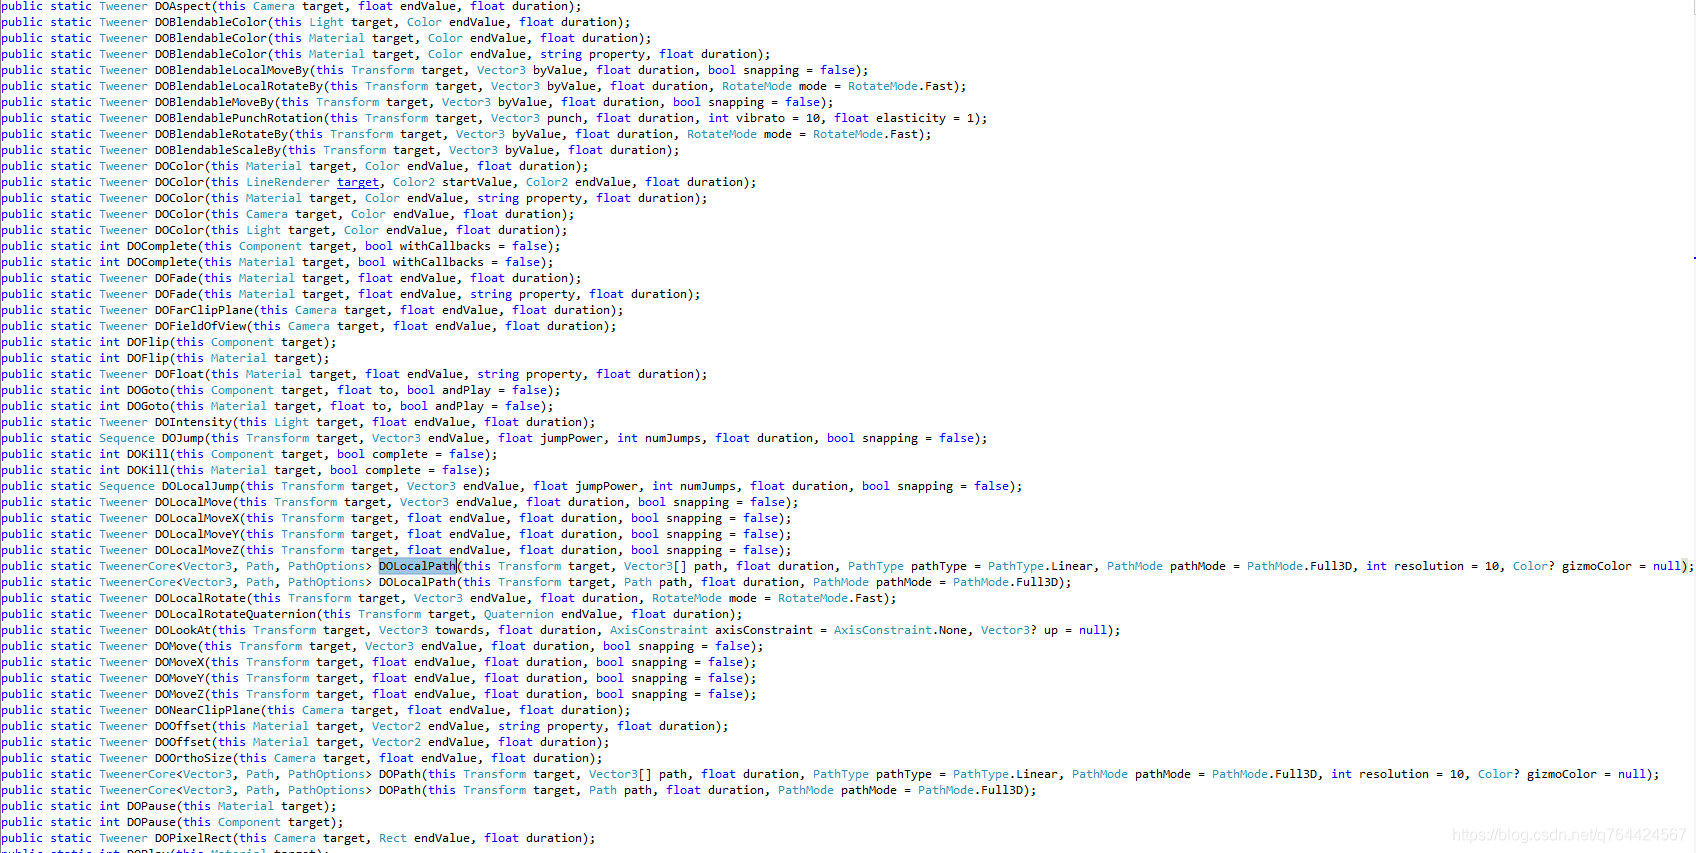This screenshot has width=1696, height=853.
Task: Click the Rect type in DOPixelRect line
Action: coord(393,838)
